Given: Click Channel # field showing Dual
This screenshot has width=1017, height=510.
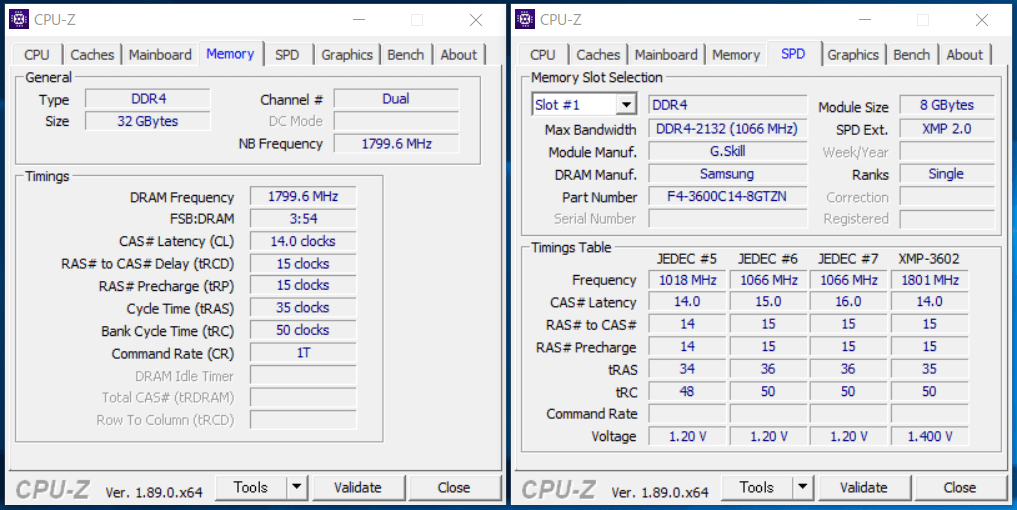Looking at the screenshot, I should click(x=396, y=99).
